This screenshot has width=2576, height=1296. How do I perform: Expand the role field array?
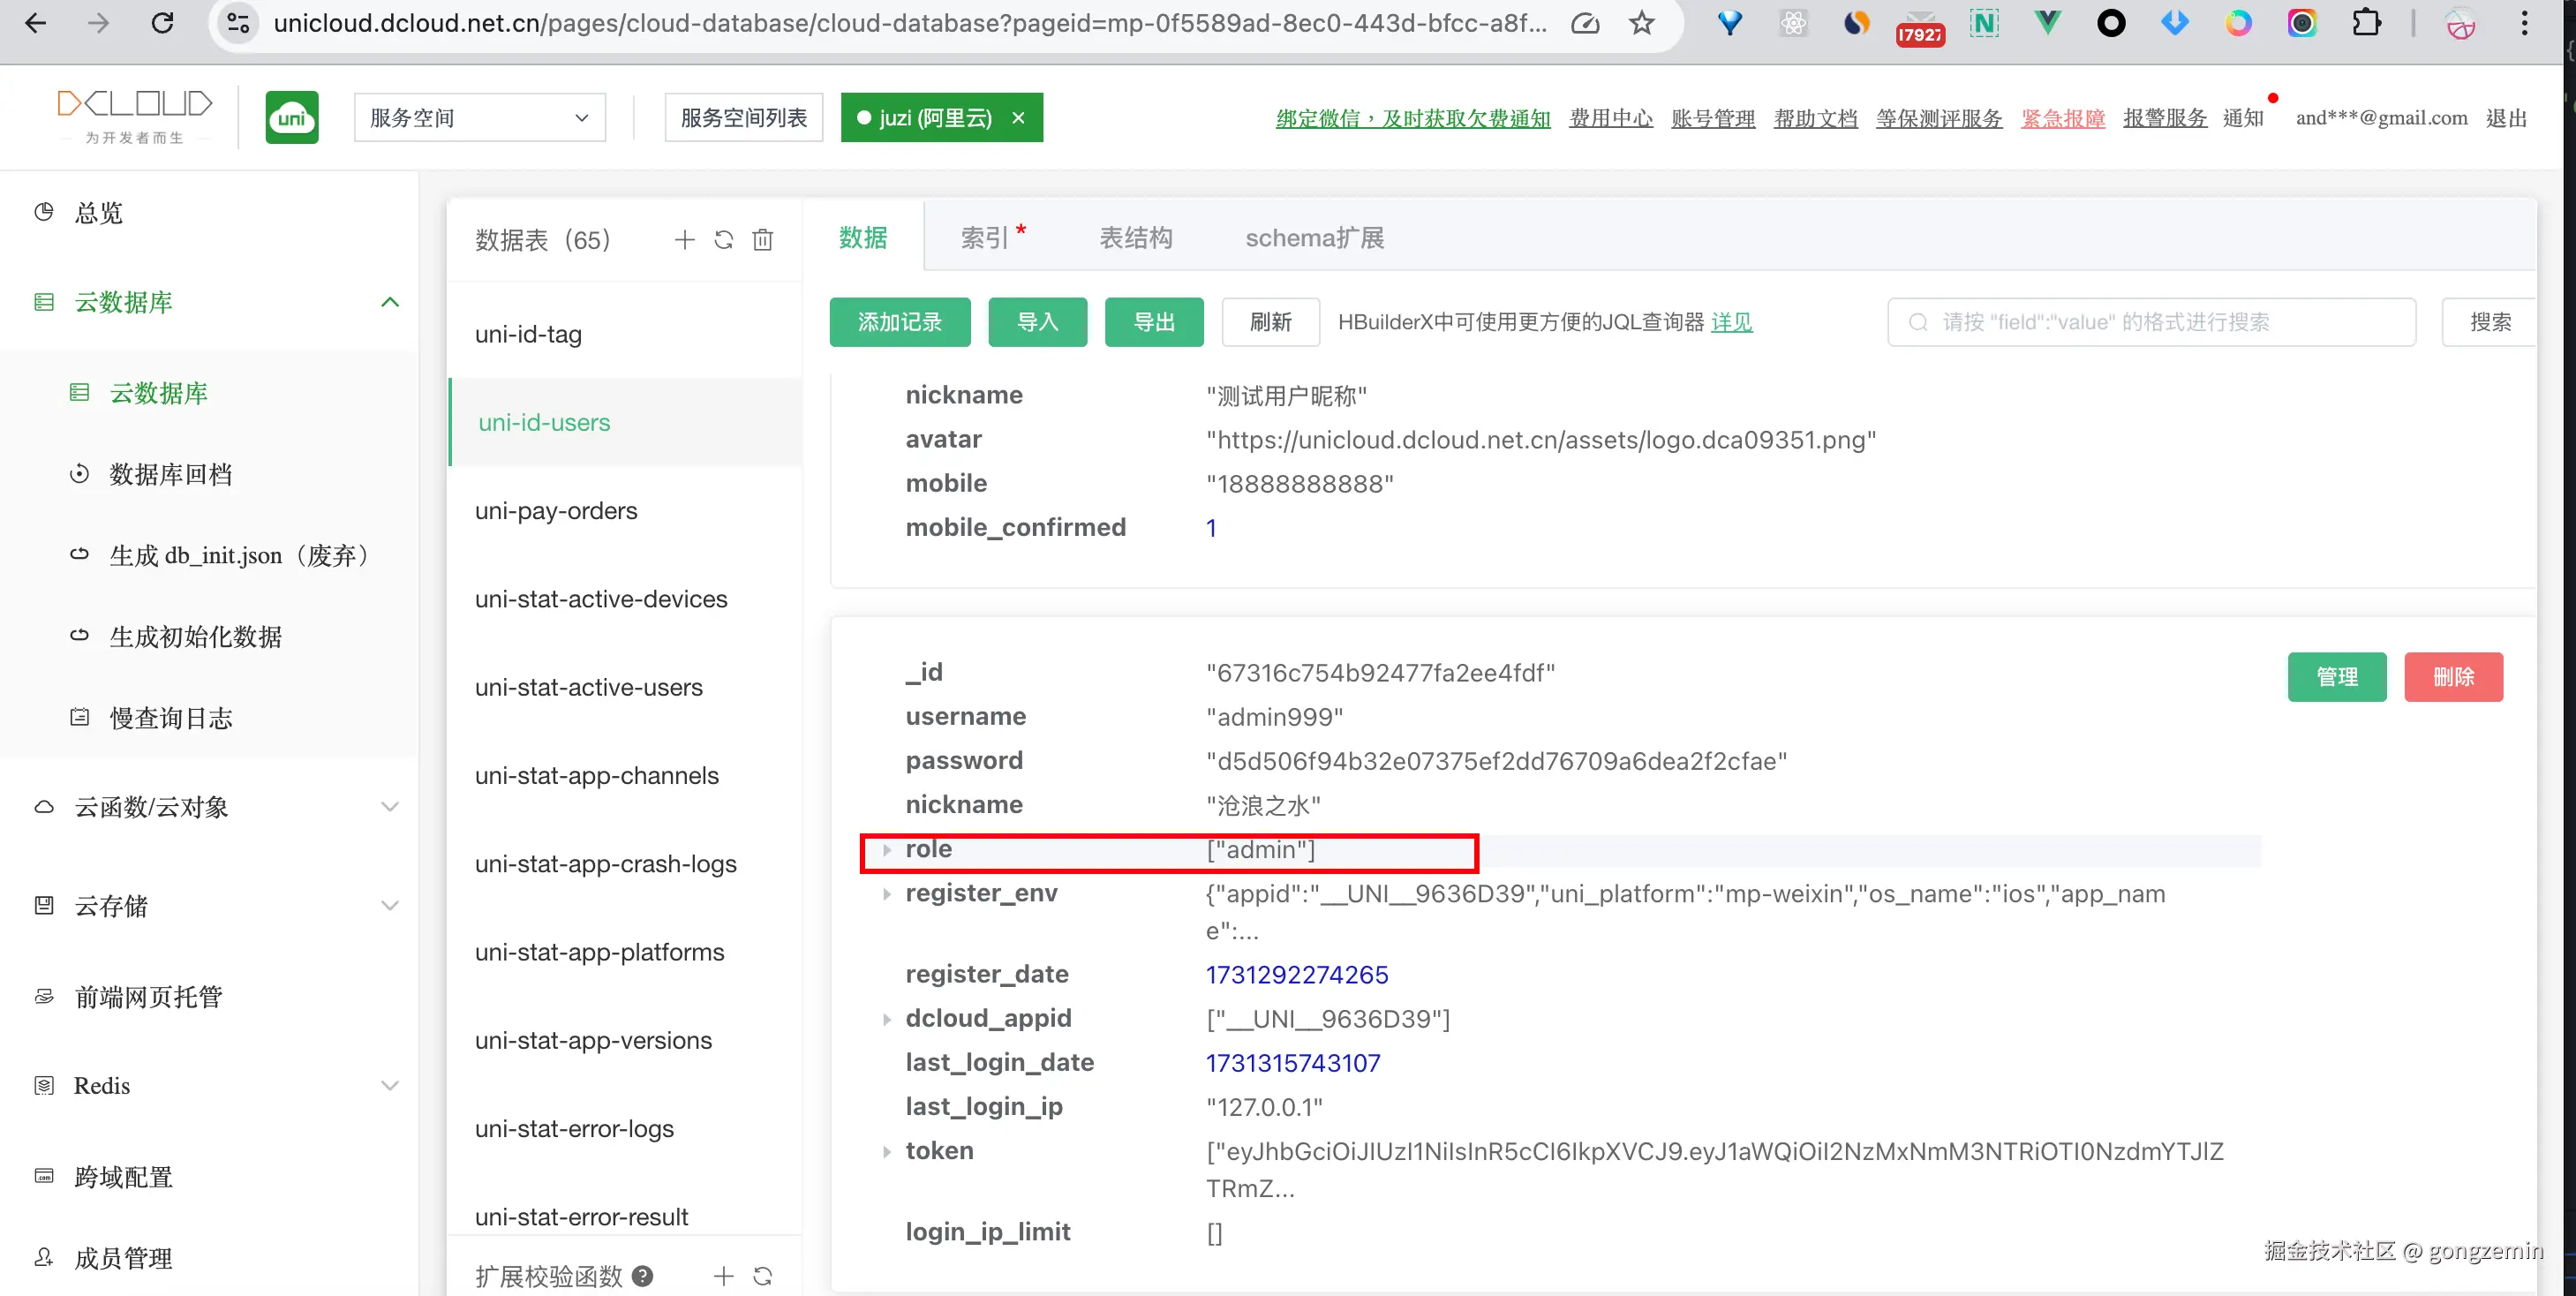click(887, 850)
